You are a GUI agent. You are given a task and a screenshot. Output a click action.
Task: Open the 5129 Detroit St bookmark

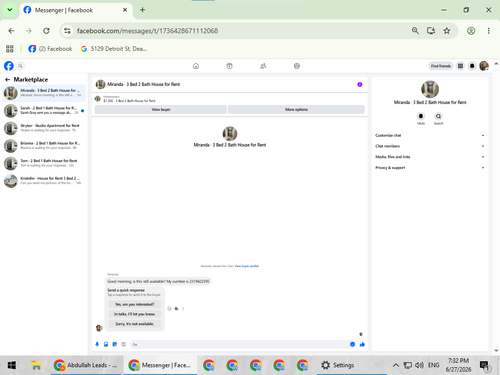(x=114, y=49)
